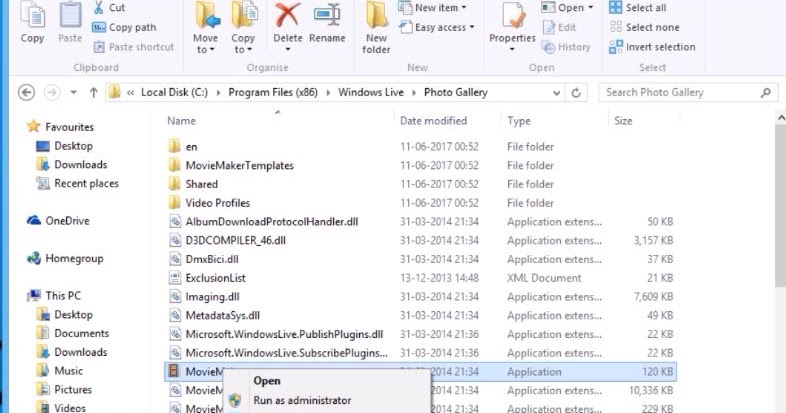Go up one folder level
Image resolution: width=786 pixels, height=413 pixels.
click(x=93, y=92)
